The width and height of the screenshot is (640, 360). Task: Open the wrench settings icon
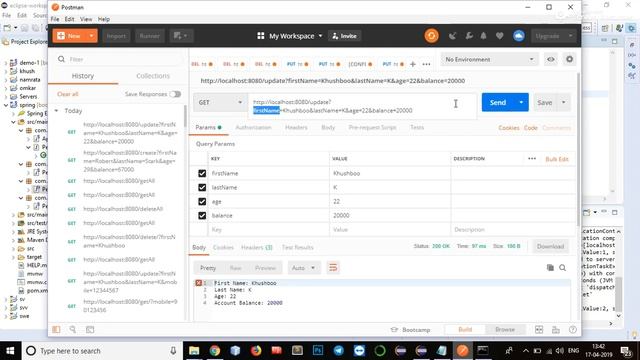[x=469, y=36]
